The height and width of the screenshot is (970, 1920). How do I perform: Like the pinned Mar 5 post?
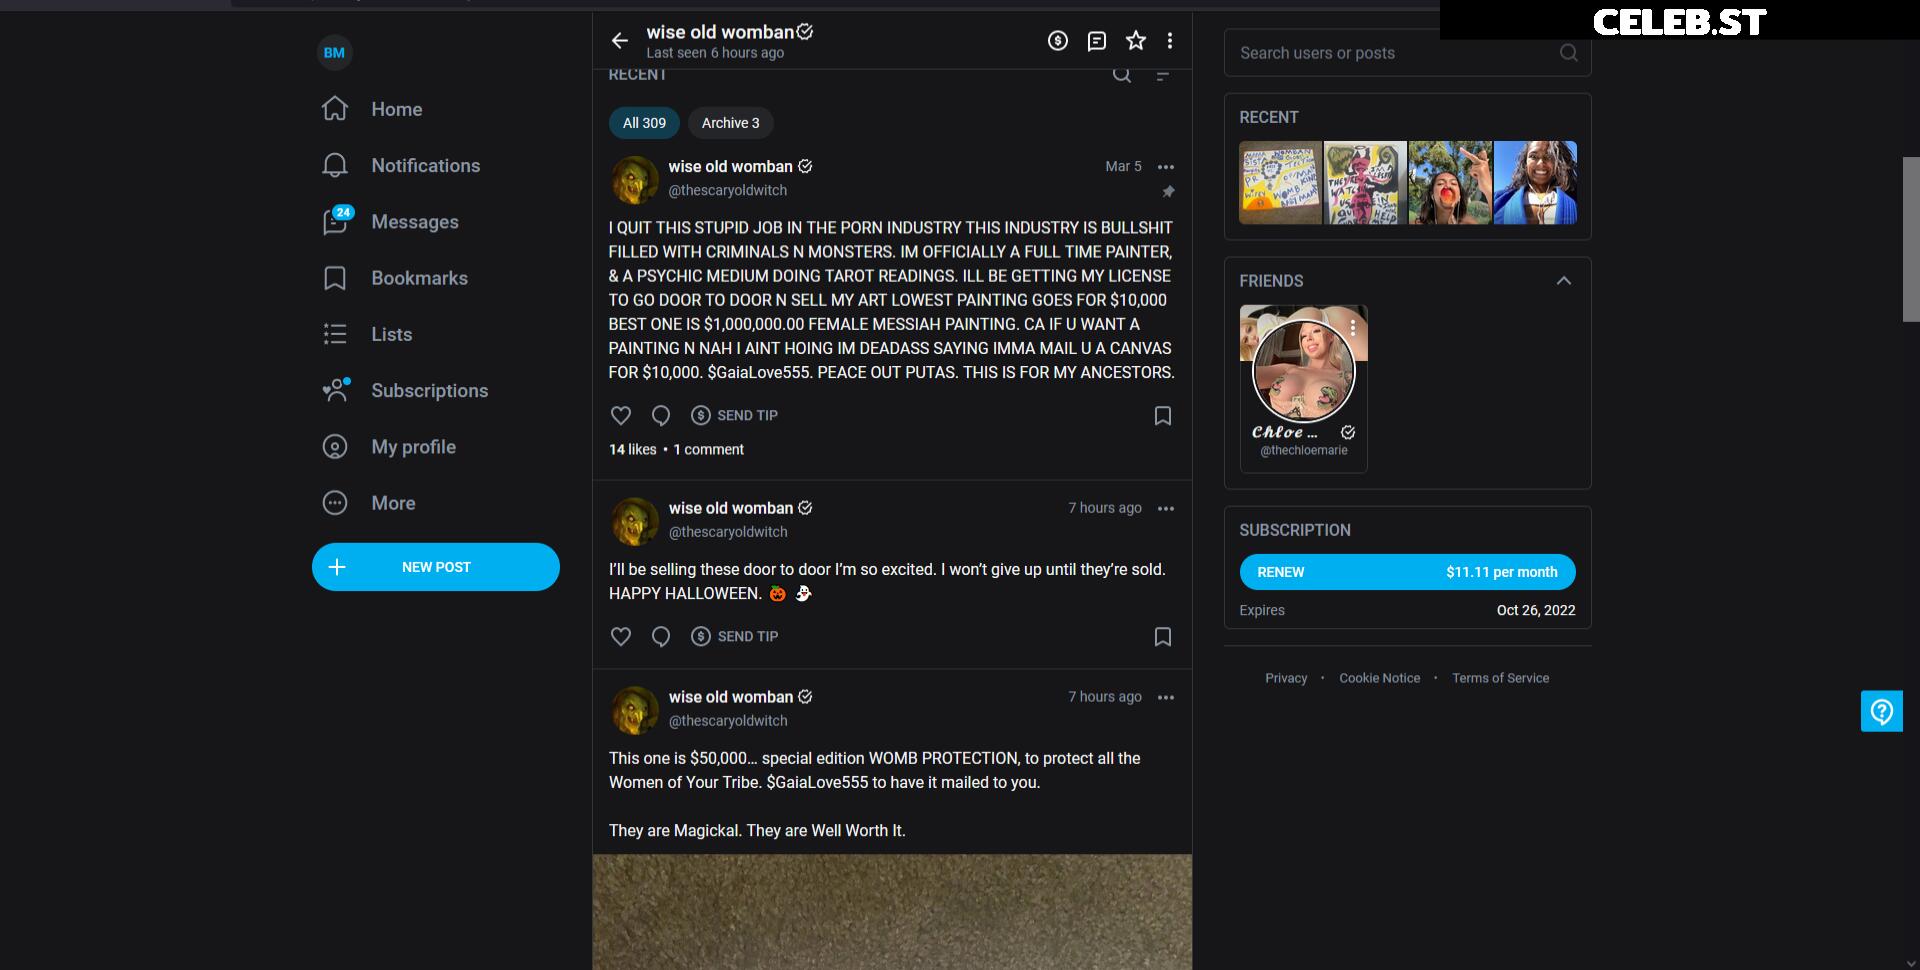tap(621, 415)
